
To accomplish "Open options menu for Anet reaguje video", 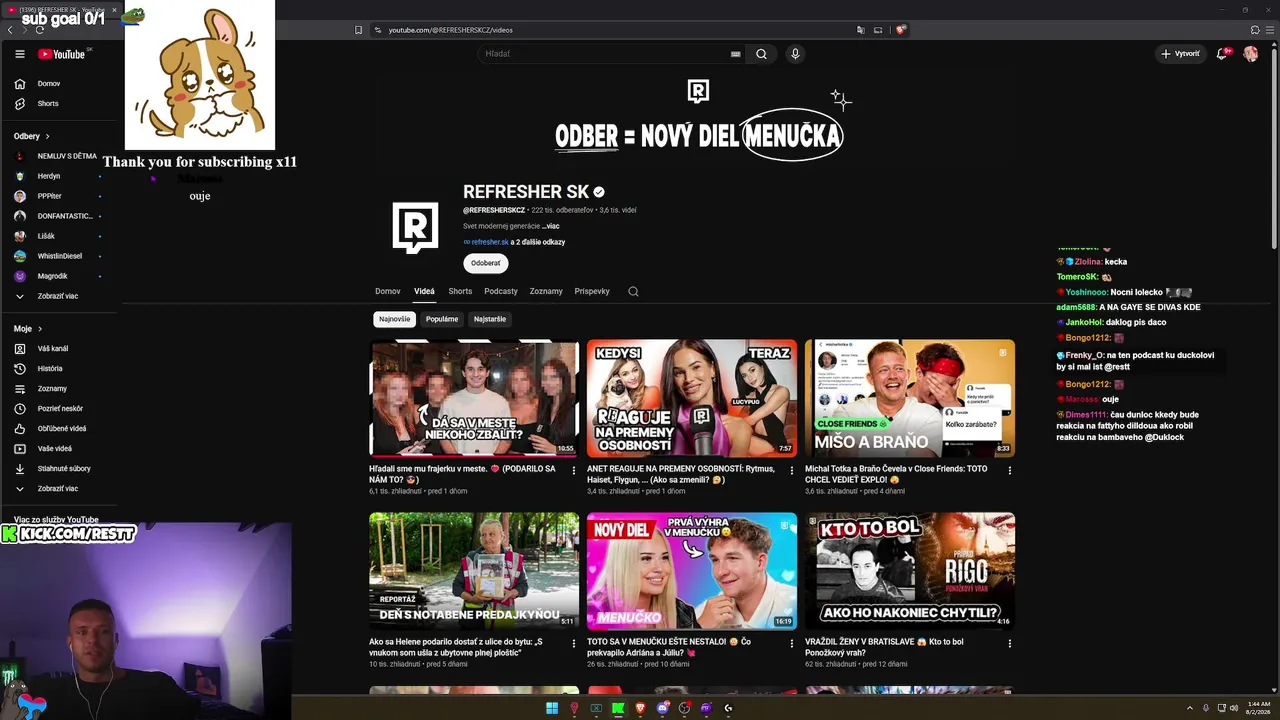I will [792, 470].
